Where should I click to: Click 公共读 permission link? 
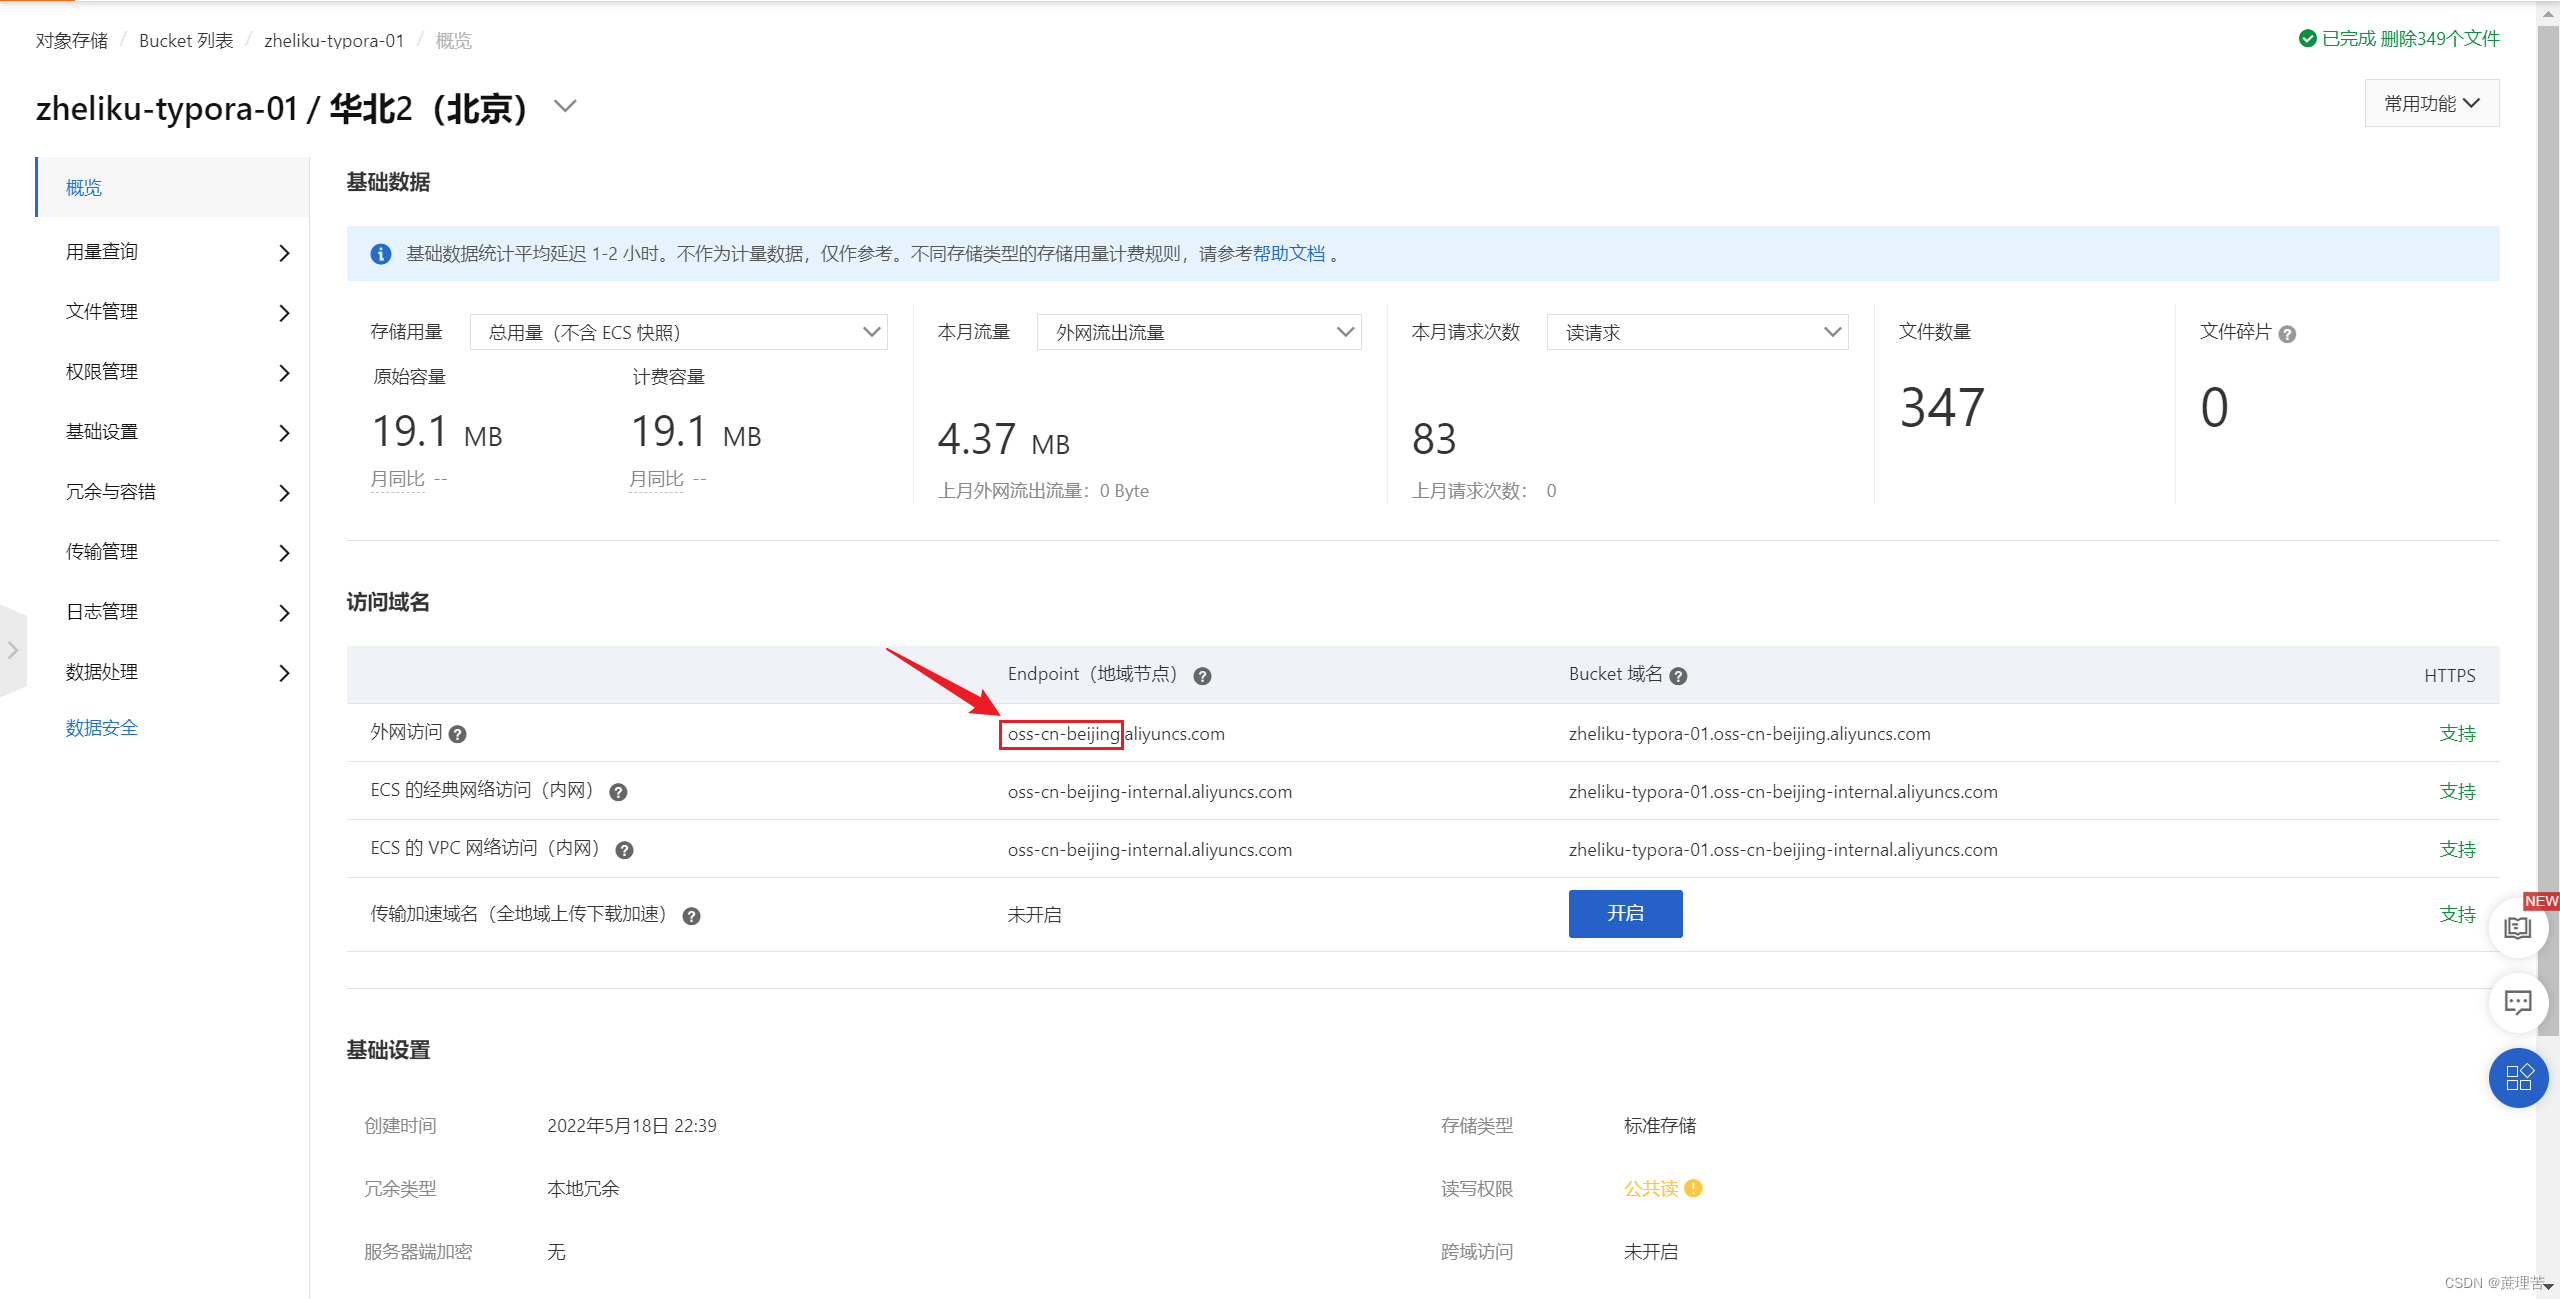(x=1651, y=1188)
